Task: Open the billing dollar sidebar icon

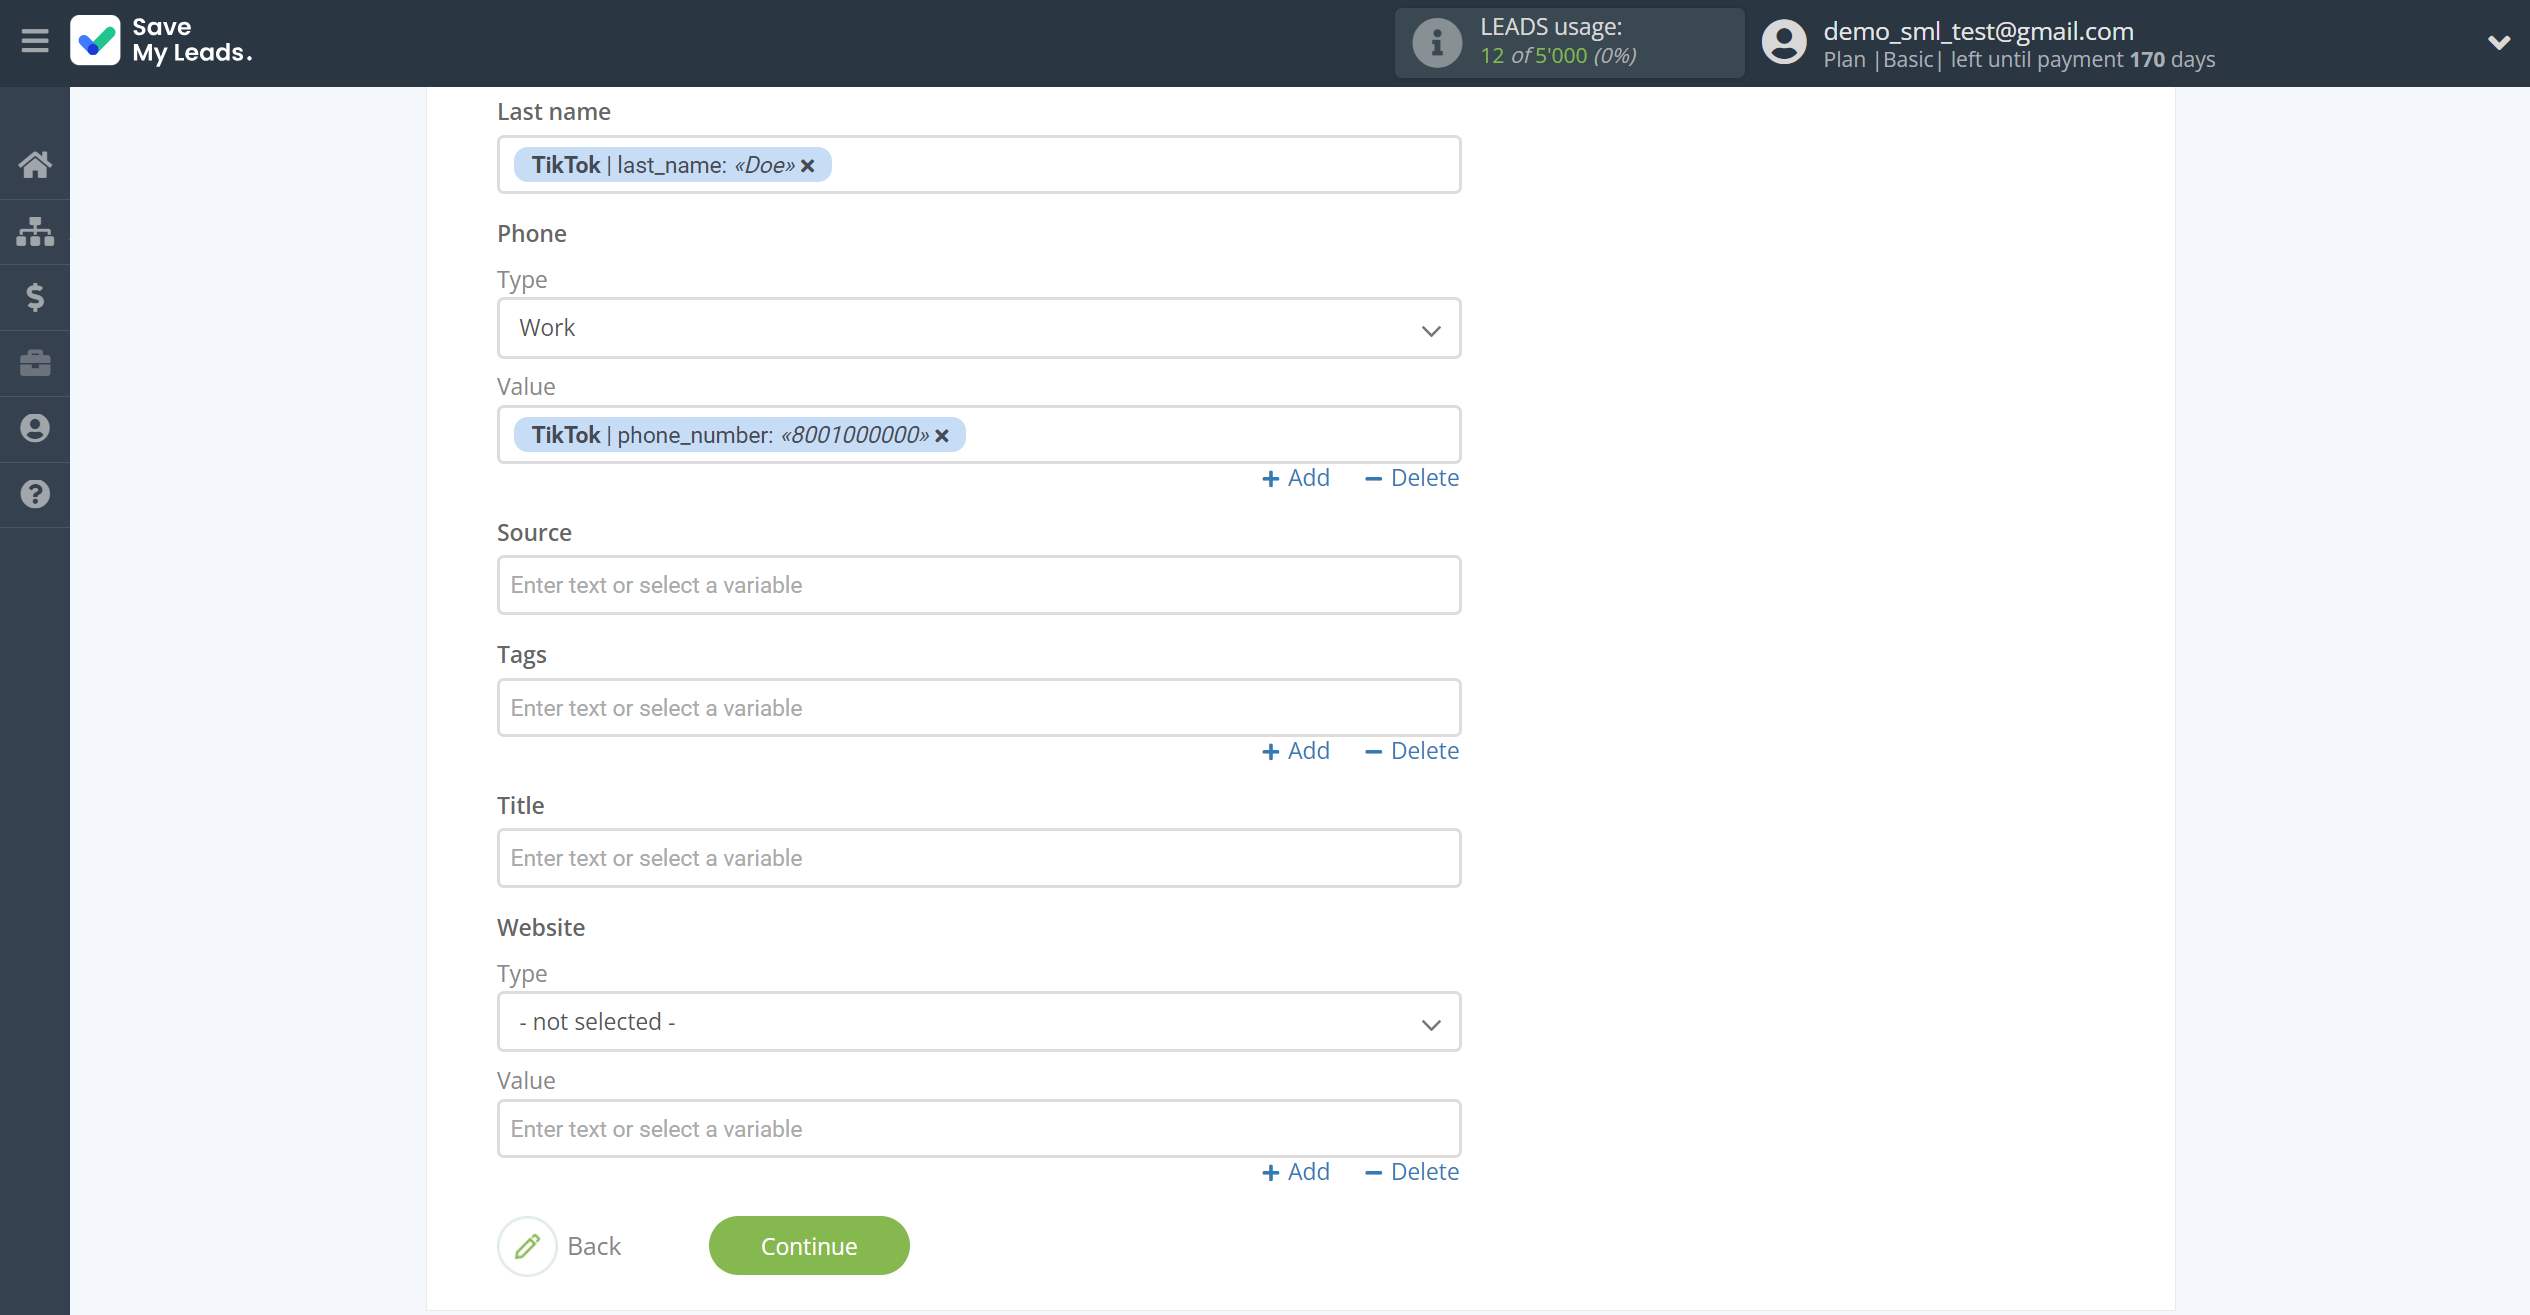Action: tap(35, 297)
